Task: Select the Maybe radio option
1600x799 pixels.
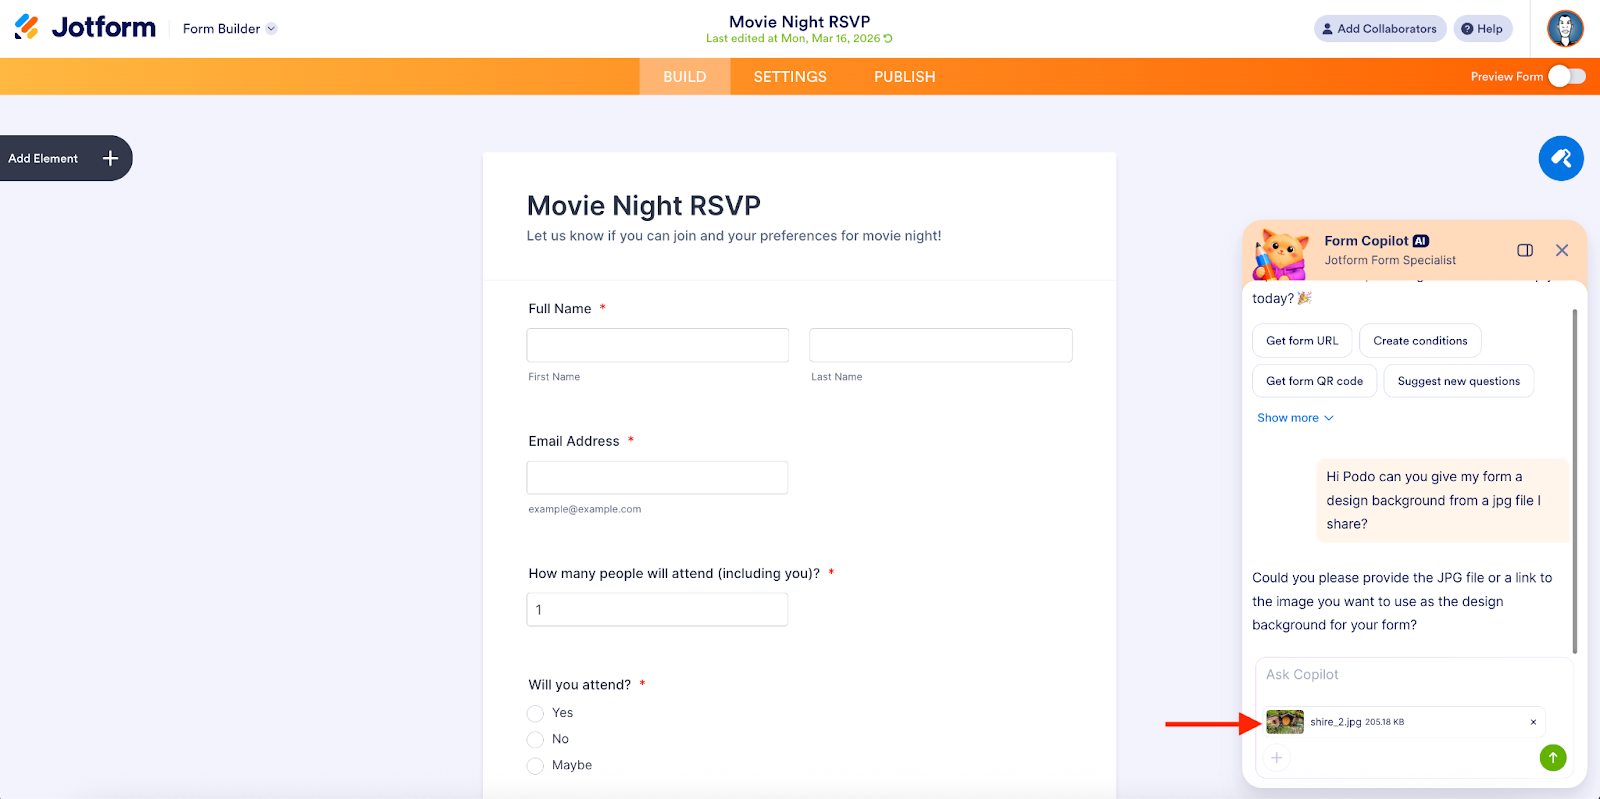Action: coord(536,765)
